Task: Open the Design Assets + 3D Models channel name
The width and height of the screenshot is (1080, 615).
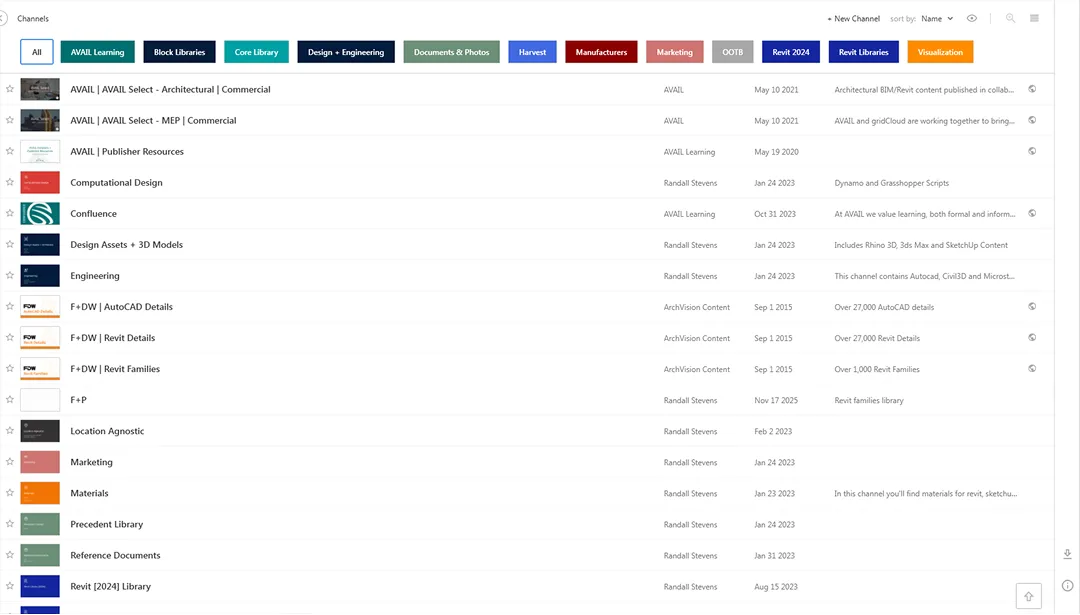Action: 127,244
